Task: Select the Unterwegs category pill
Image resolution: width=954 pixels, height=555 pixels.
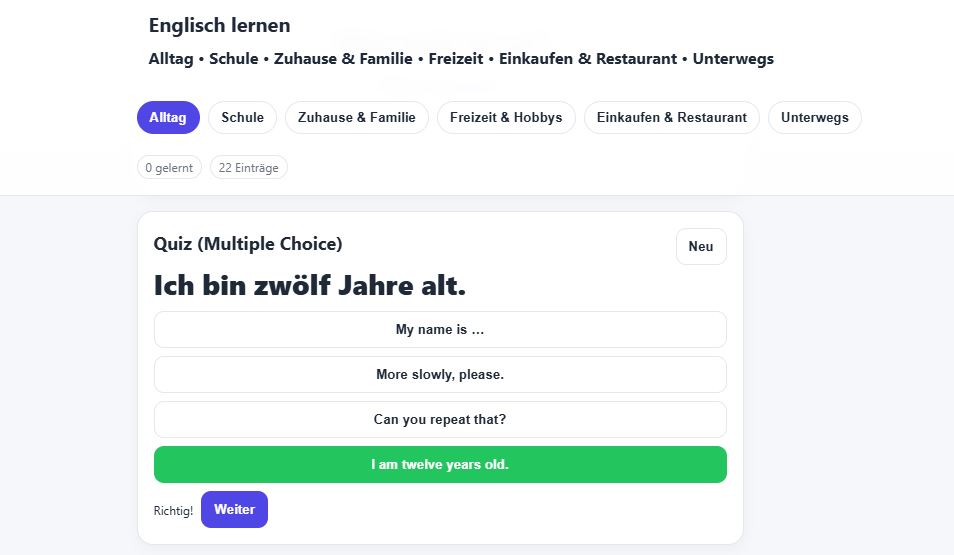Action: point(814,117)
